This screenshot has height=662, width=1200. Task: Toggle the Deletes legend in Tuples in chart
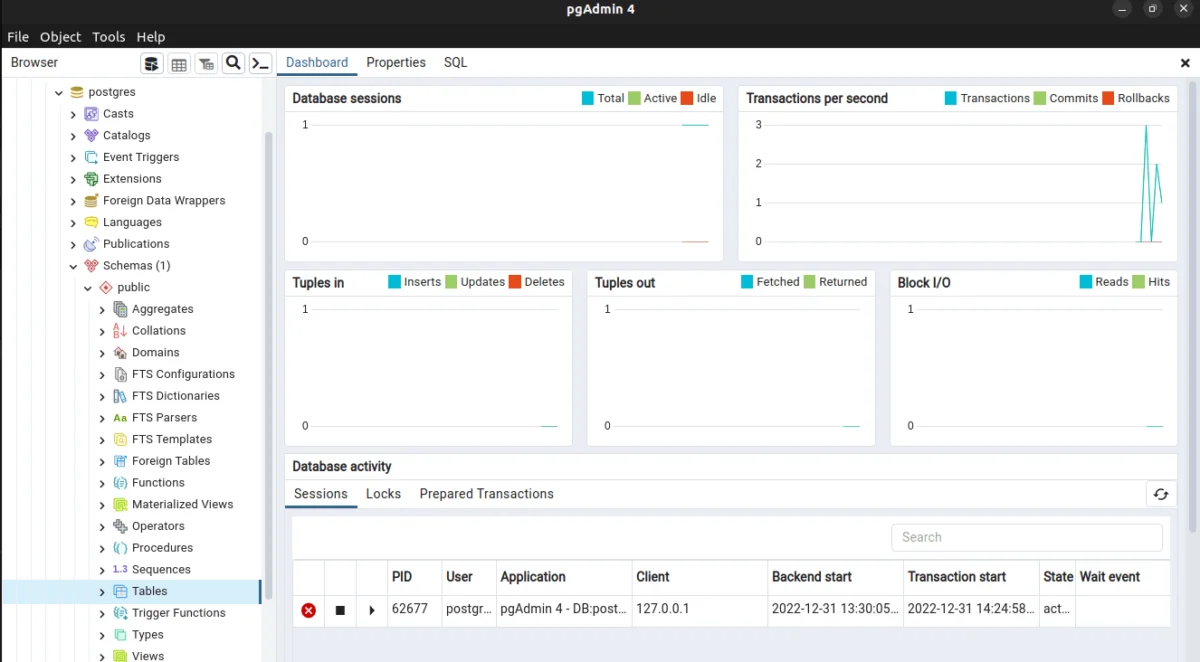pos(544,282)
